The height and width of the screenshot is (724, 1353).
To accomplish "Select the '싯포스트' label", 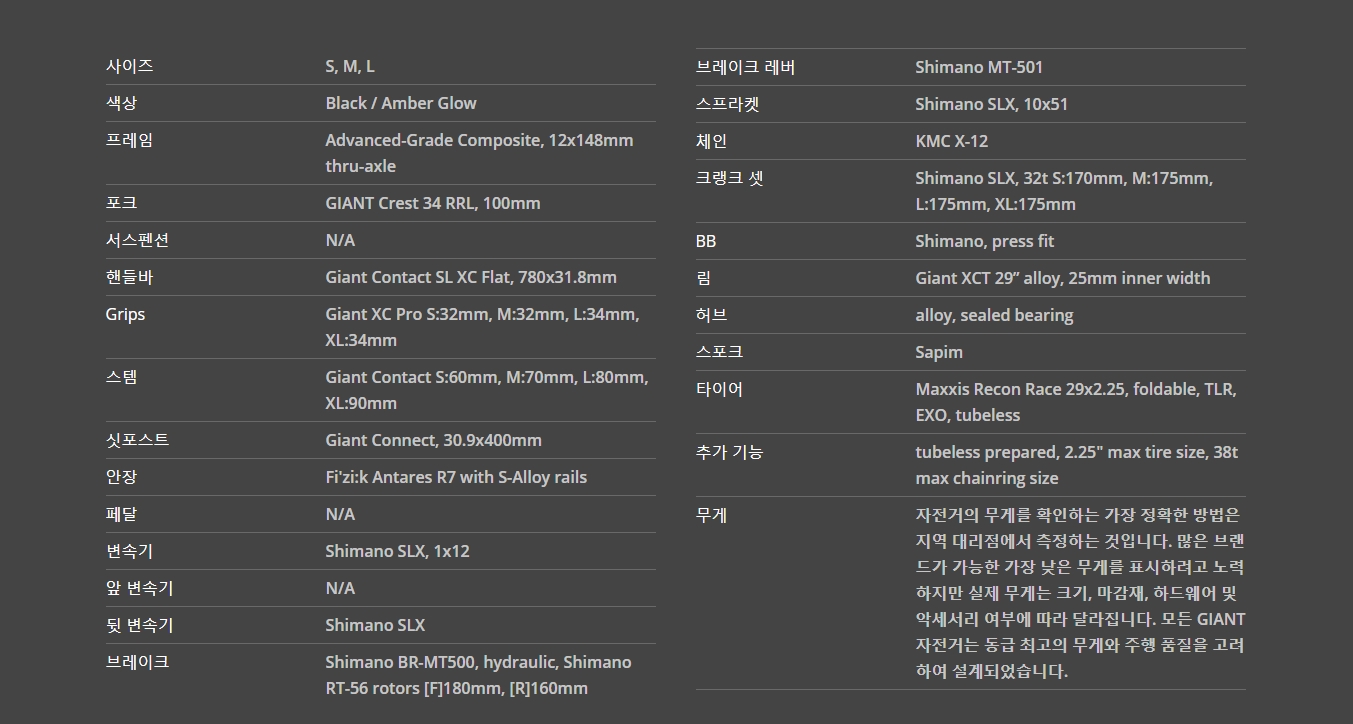I will coord(137,440).
